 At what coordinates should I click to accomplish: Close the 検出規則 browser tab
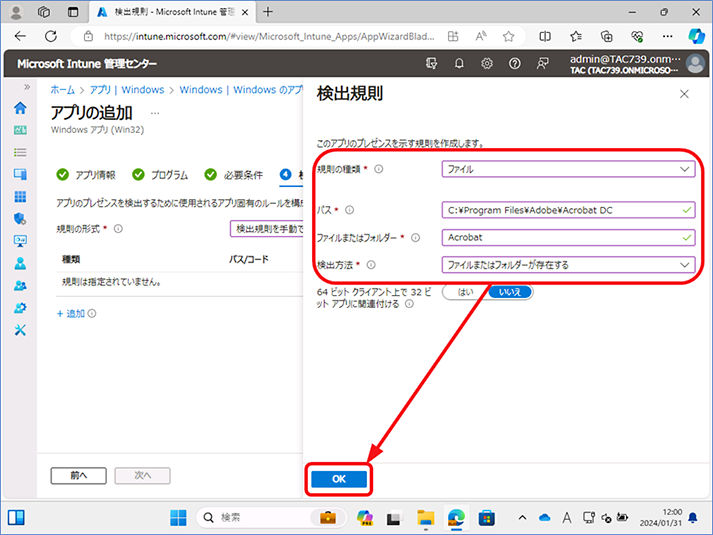245,13
